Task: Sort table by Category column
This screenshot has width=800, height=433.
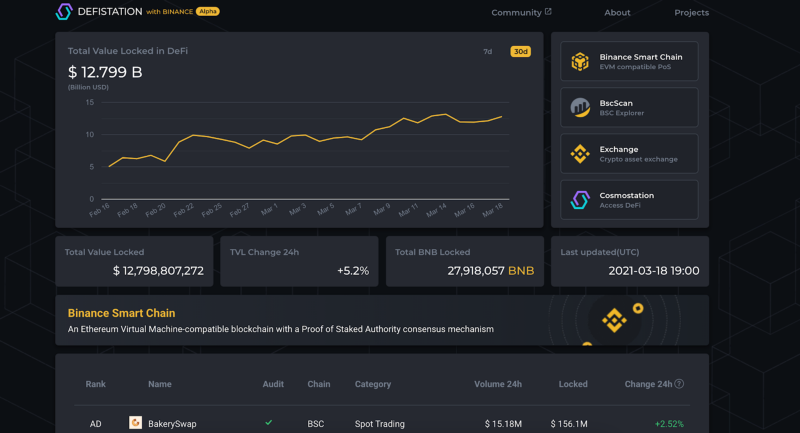Action: [x=373, y=384]
